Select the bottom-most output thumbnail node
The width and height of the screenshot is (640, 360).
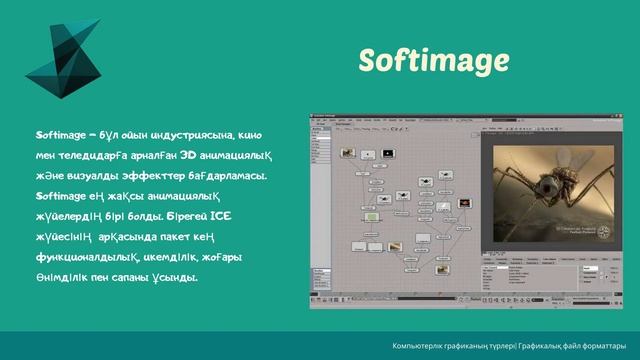pyautogui.click(x=442, y=270)
